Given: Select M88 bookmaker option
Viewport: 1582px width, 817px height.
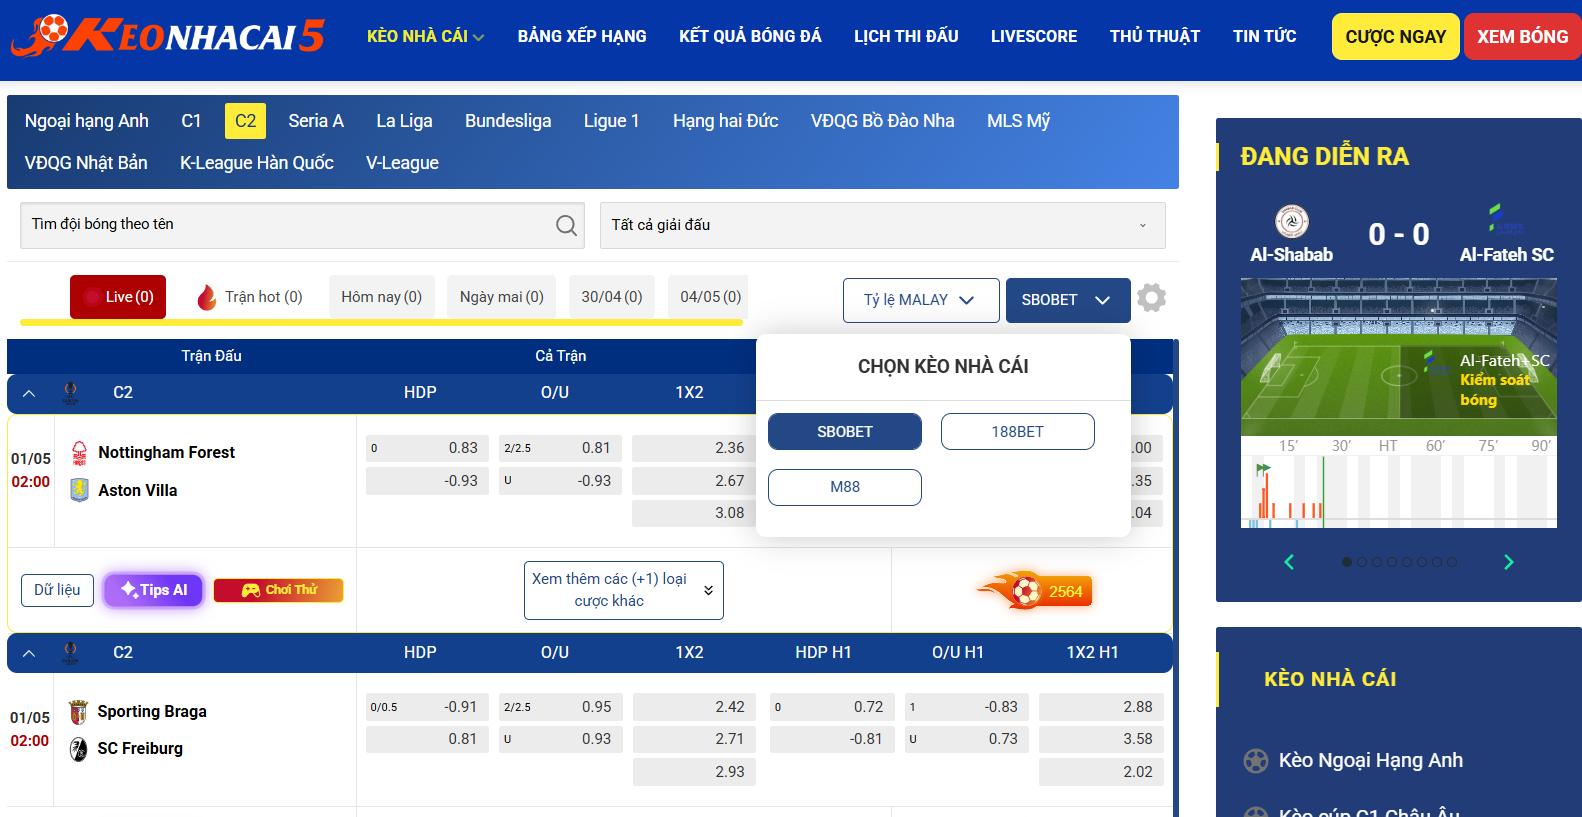Looking at the screenshot, I should 844,487.
